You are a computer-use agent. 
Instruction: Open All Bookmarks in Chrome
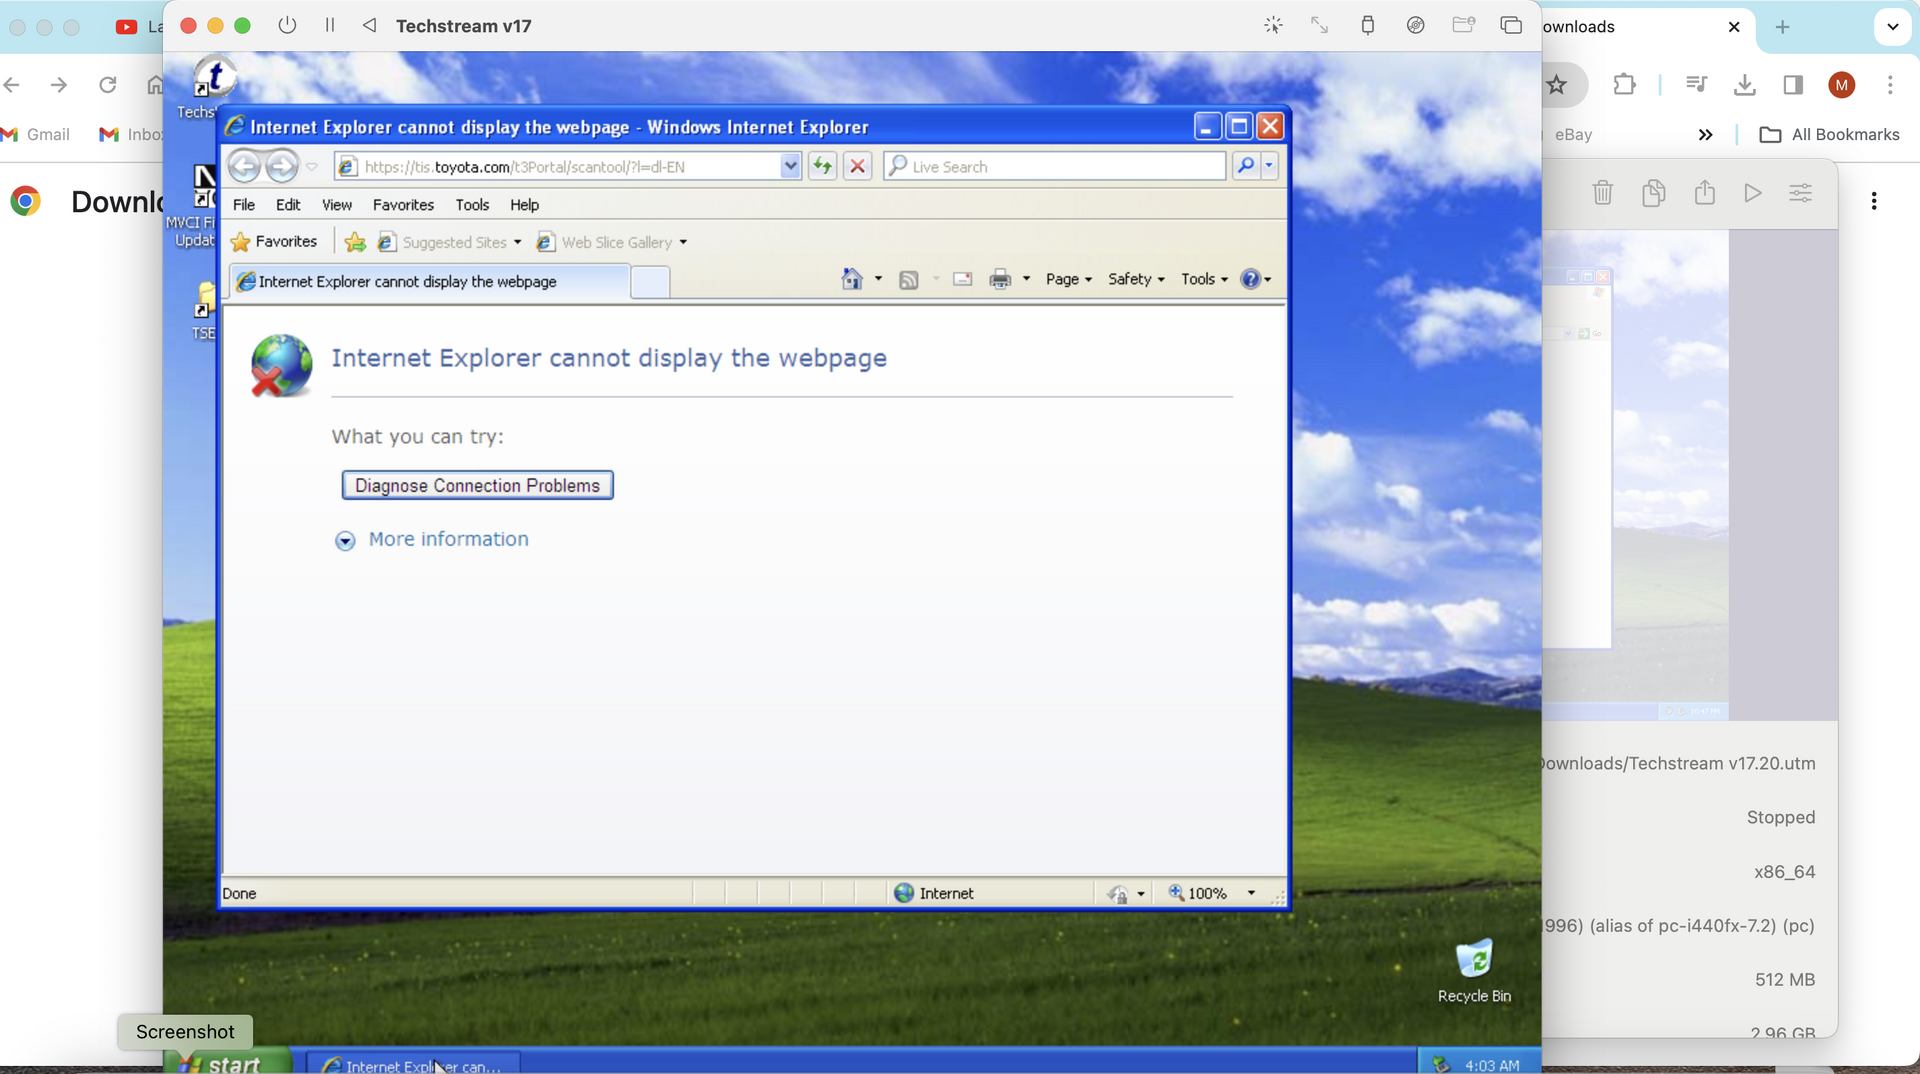click(1829, 134)
